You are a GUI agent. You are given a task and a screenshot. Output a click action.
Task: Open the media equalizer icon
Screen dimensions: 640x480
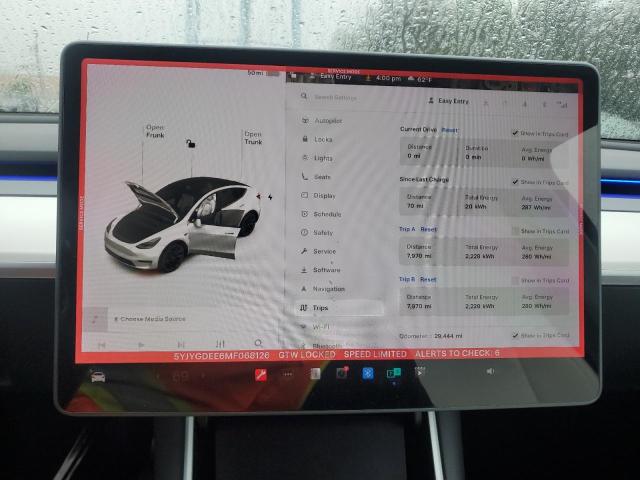coord(220,344)
